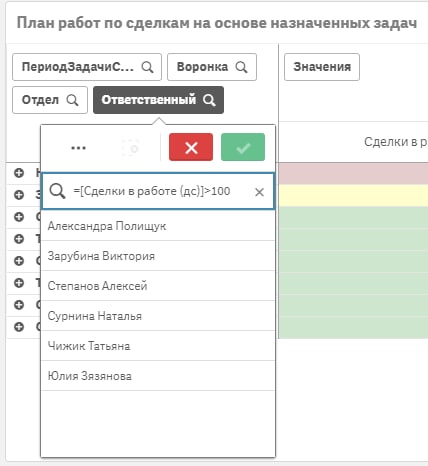428x466 pixels.
Task: Open search for ПериодЗадачиС... field
Action: [x=147, y=67]
